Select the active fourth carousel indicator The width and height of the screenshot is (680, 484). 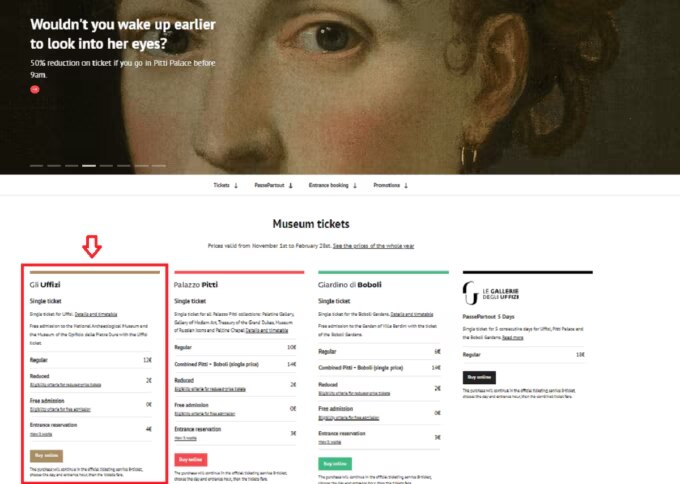point(89,166)
